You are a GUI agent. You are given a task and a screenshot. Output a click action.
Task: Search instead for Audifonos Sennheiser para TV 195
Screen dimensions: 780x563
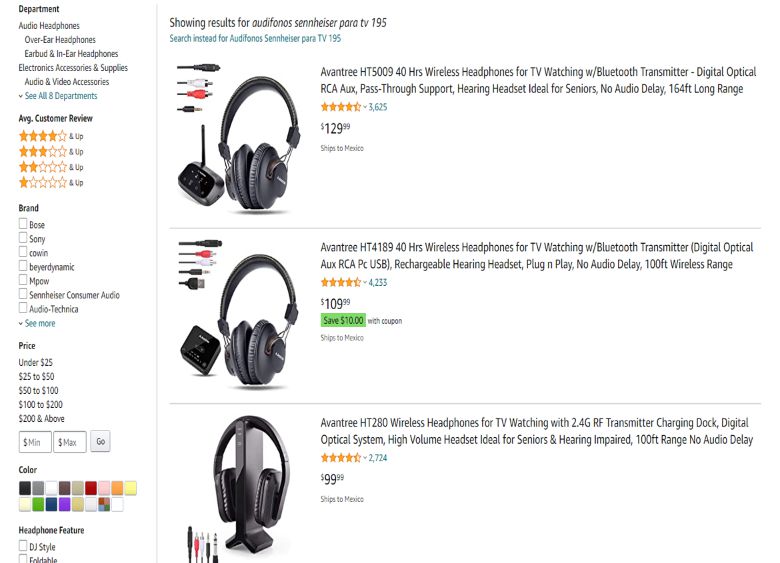coord(255,38)
